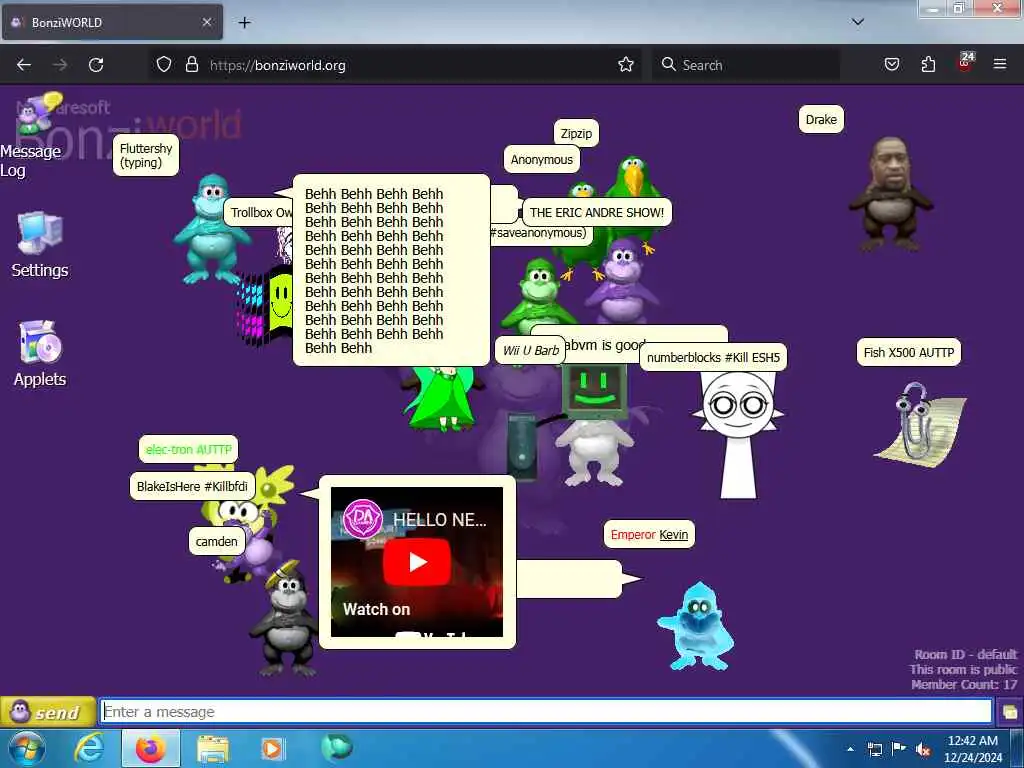Close the BonziWORLD tab
The width and height of the screenshot is (1024, 768).
(206, 22)
